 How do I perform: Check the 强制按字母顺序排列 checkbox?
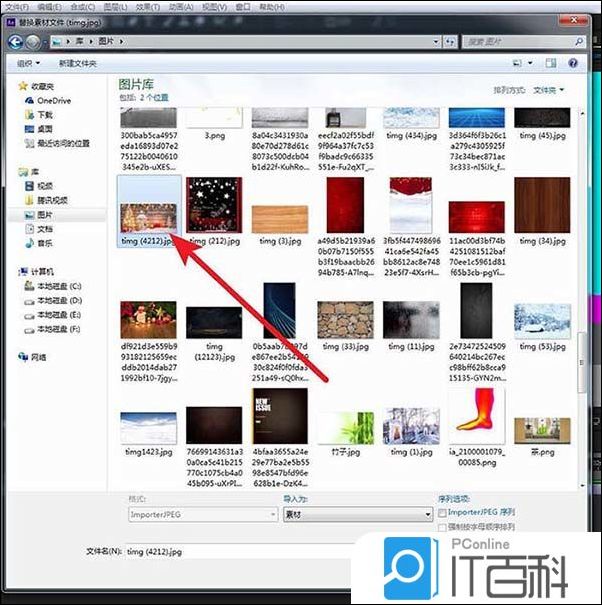(442, 527)
